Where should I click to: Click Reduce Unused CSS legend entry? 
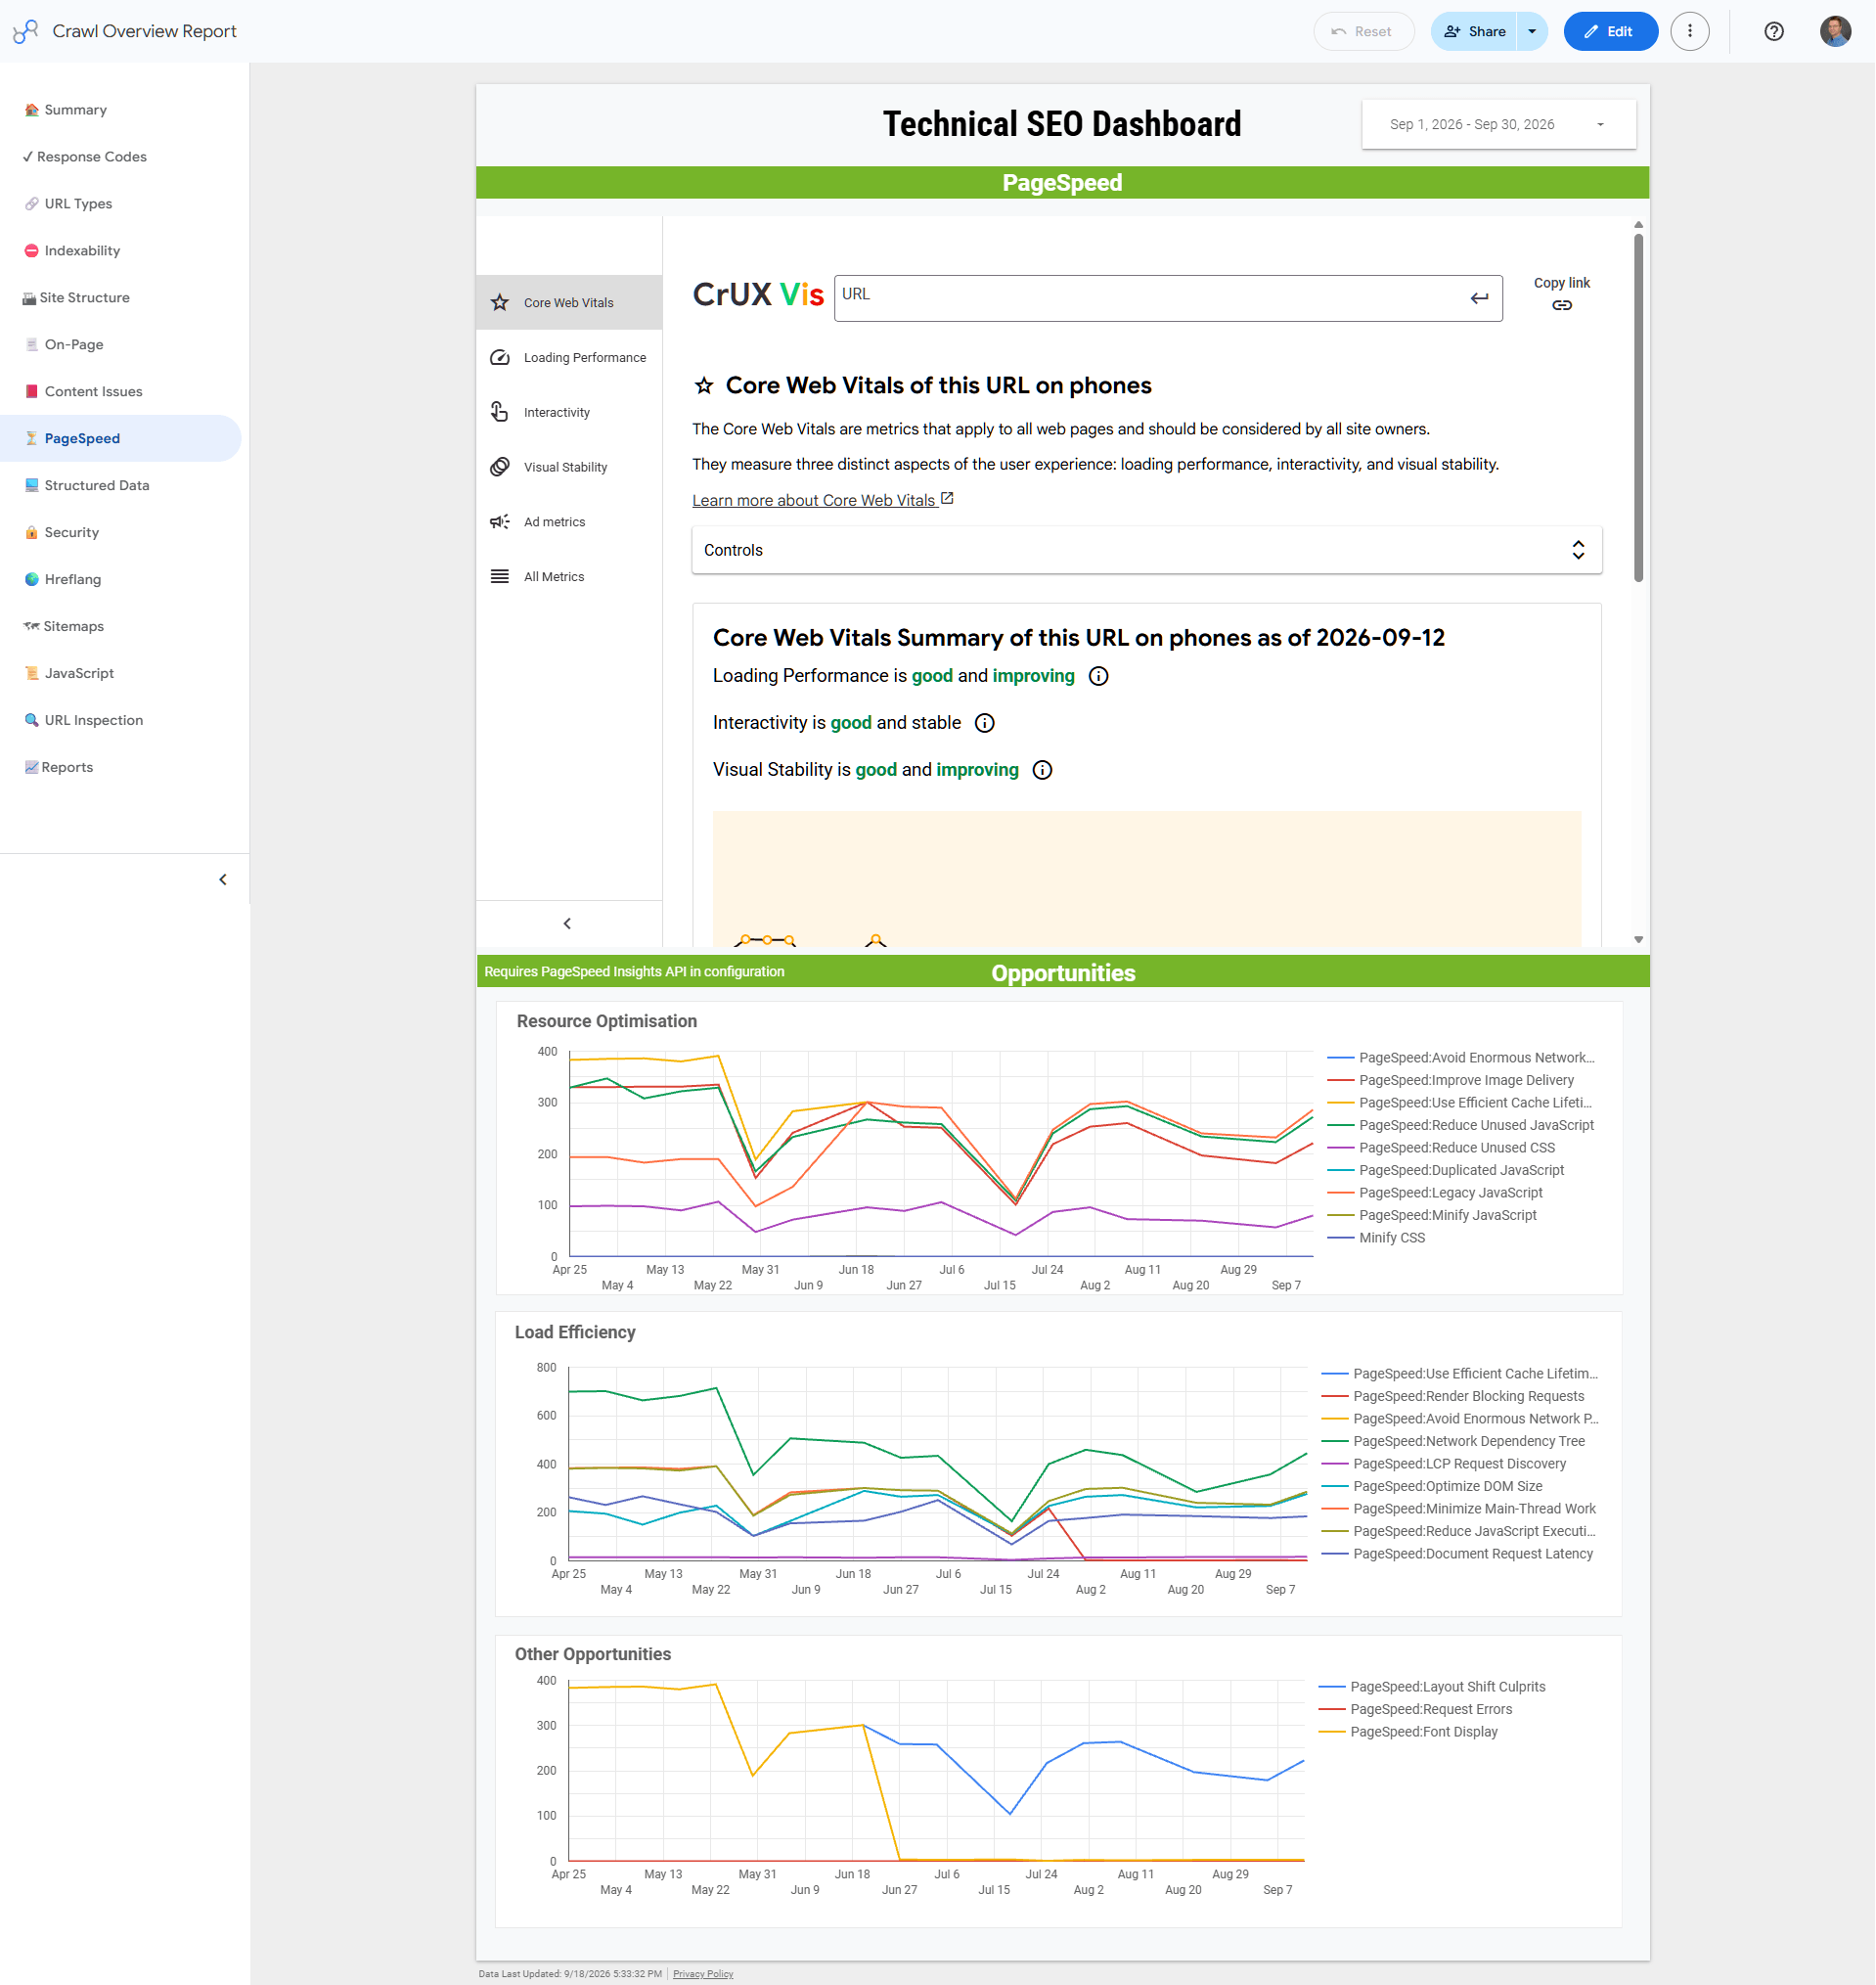tap(1440, 1148)
